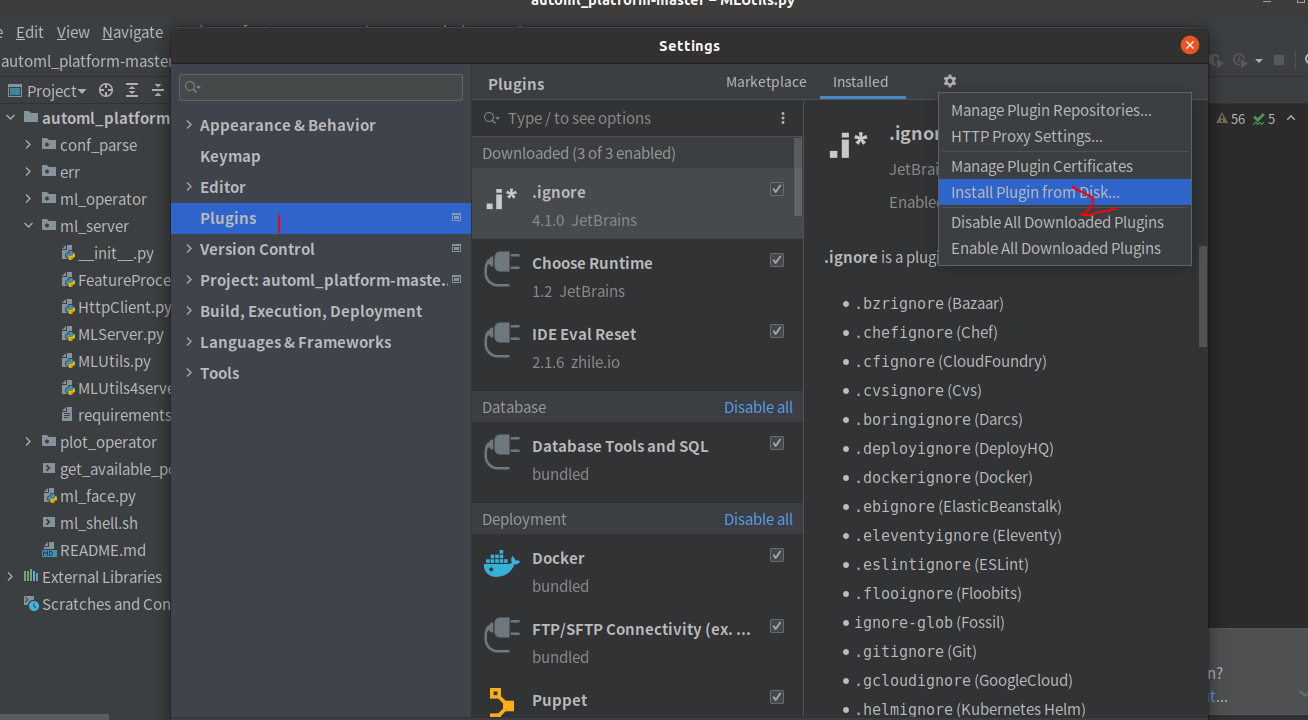This screenshot has width=1308, height=720.
Task: Open the View menu
Action: [73, 32]
